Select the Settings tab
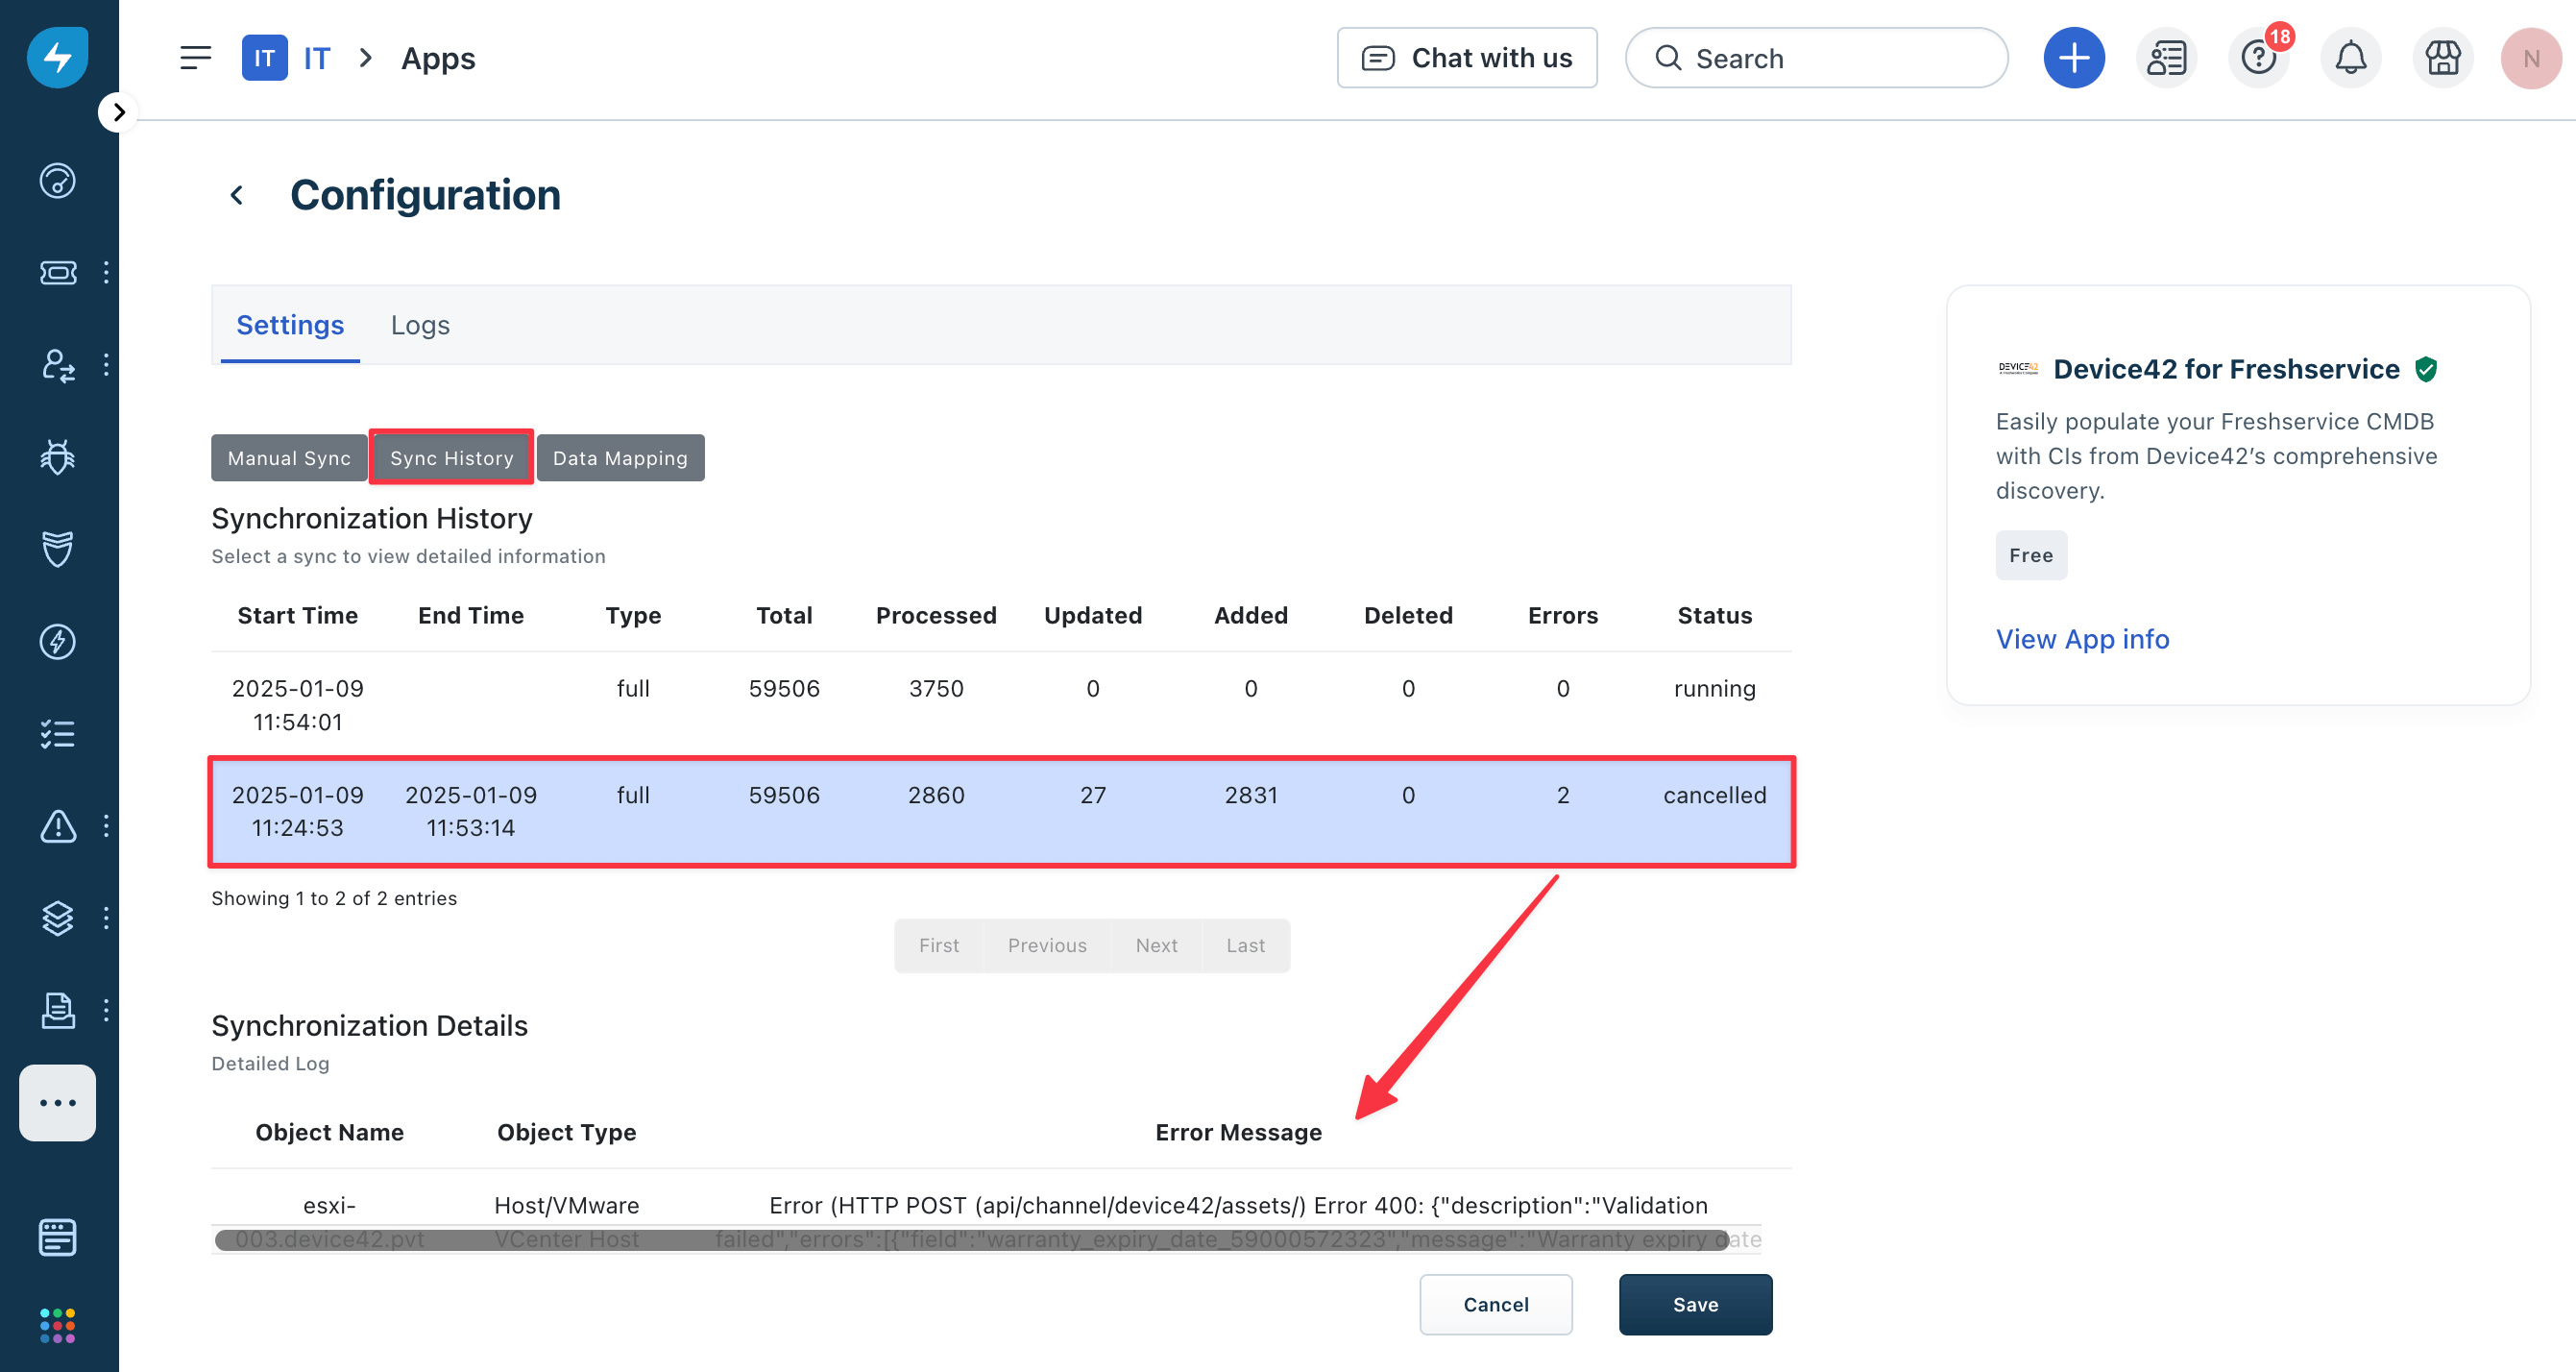The width and height of the screenshot is (2576, 1372). point(289,324)
